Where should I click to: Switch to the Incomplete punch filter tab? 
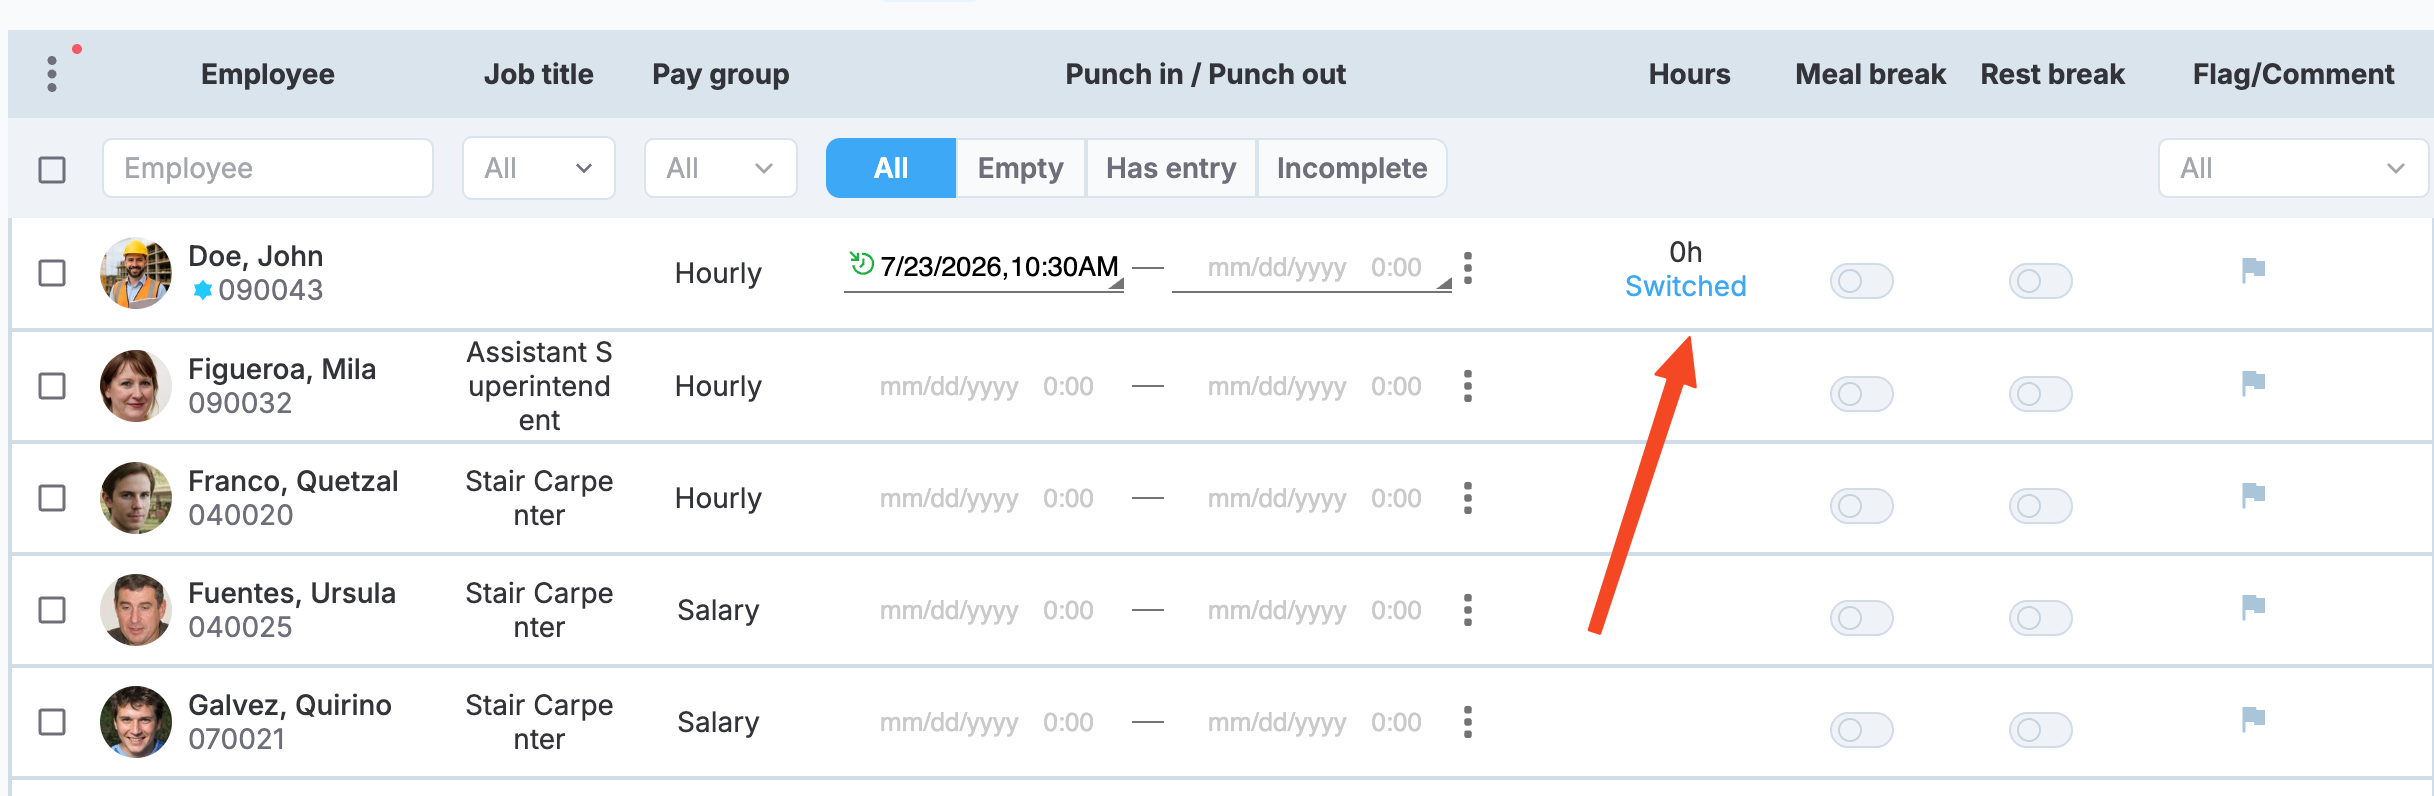coord(1351,168)
